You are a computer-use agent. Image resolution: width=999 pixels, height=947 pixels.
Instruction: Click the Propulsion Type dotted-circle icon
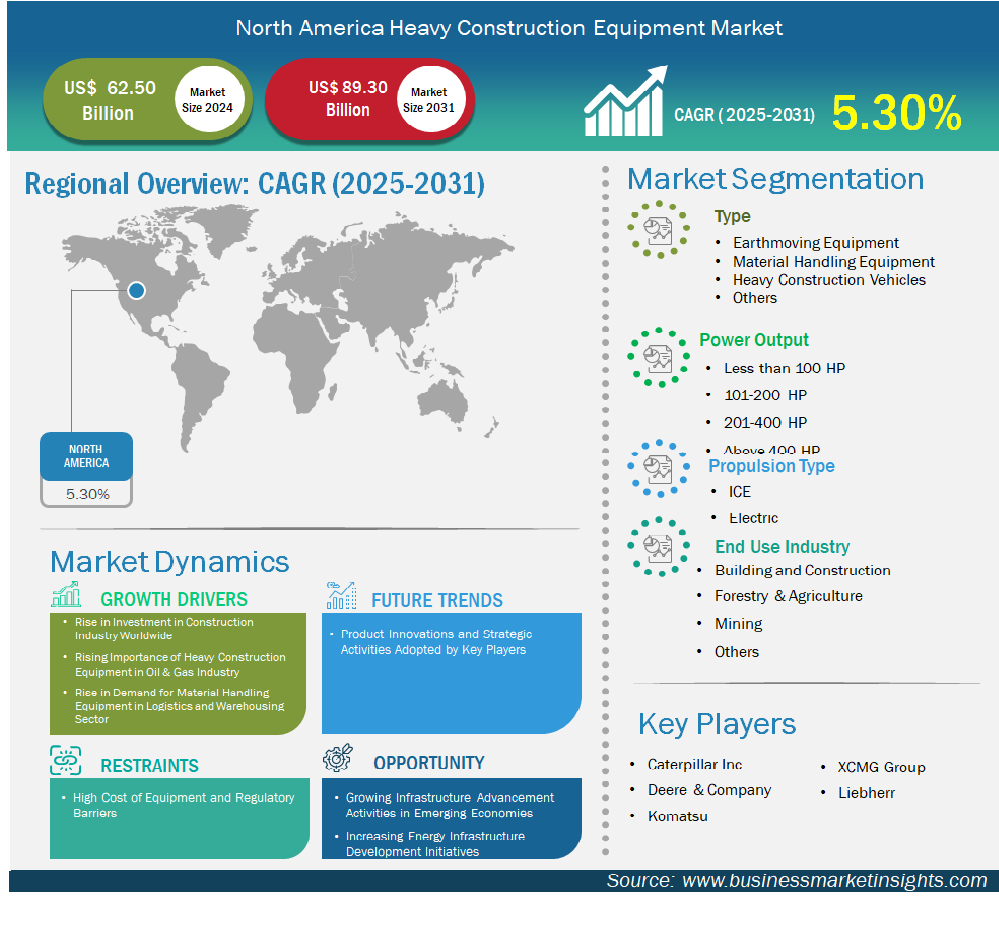click(659, 468)
